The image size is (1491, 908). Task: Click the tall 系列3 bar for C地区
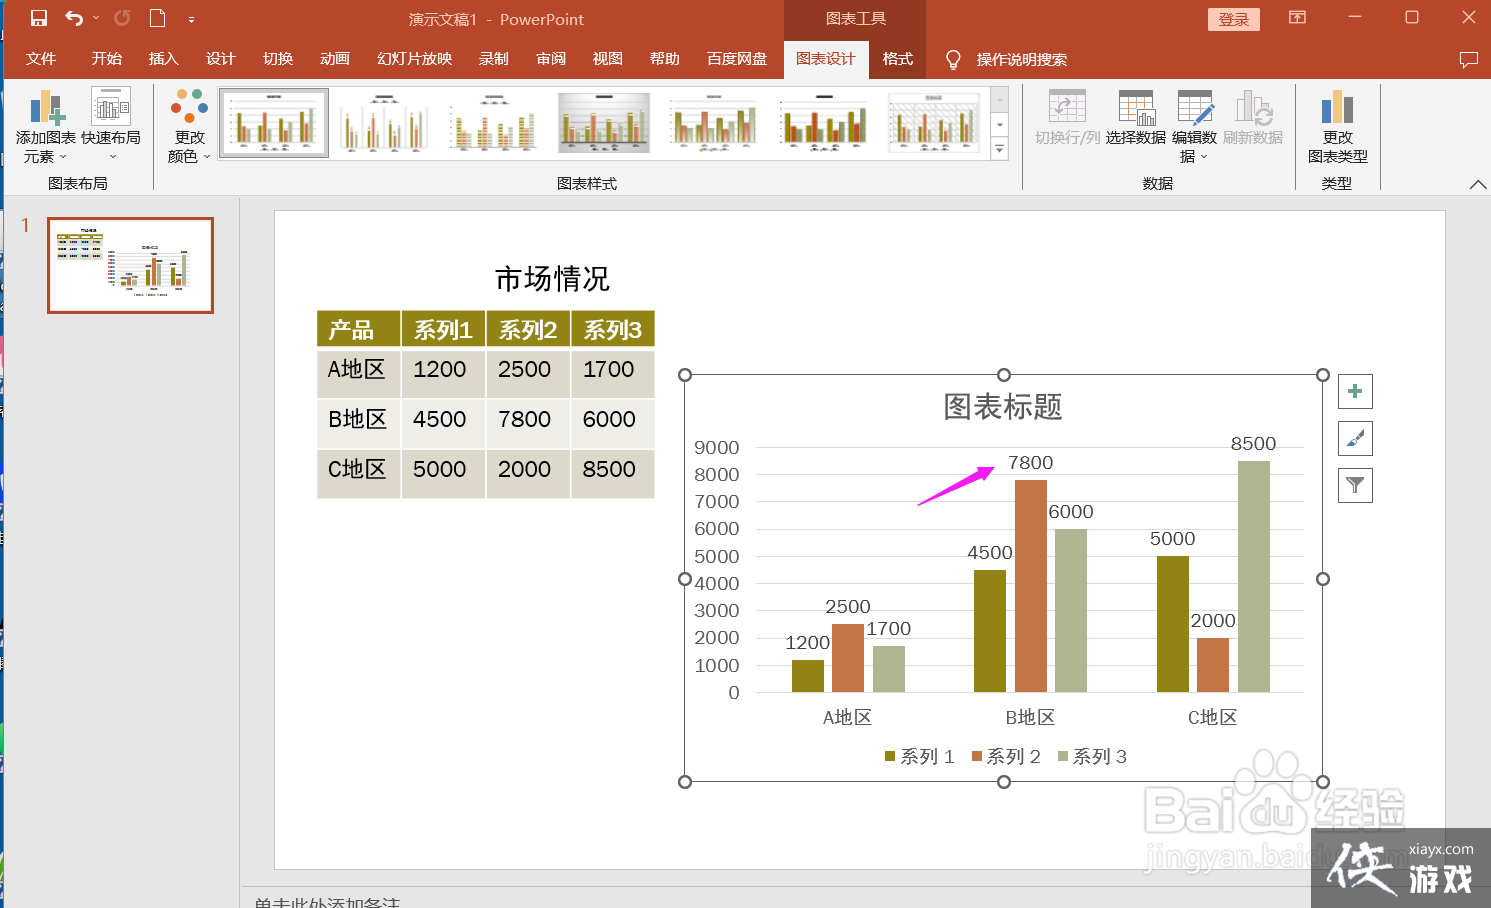click(x=1254, y=576)
